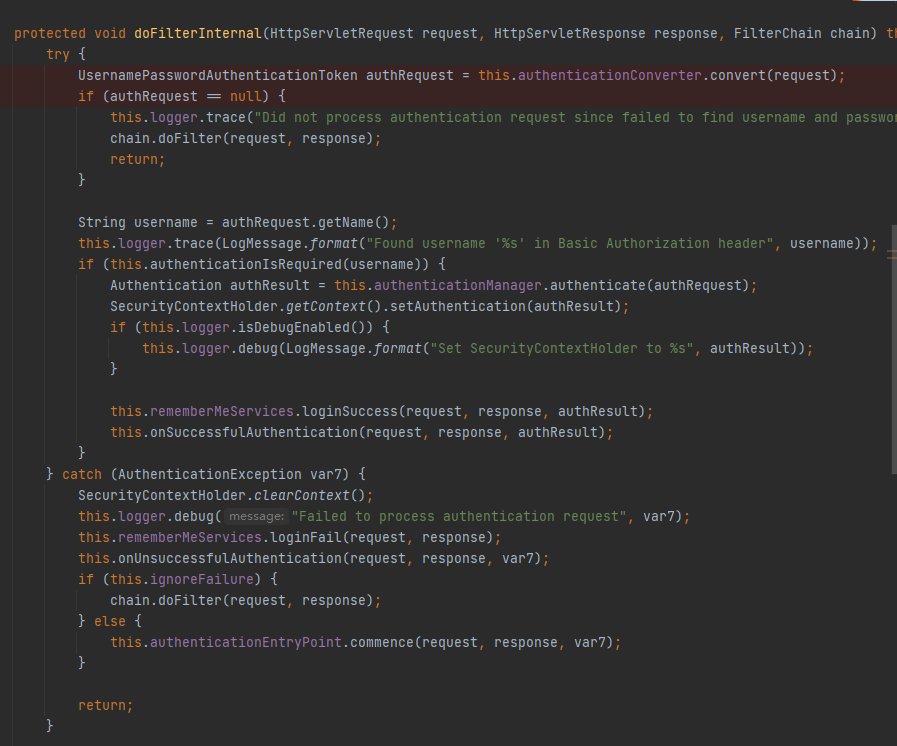Click the getContext static method call

[326, 307]
